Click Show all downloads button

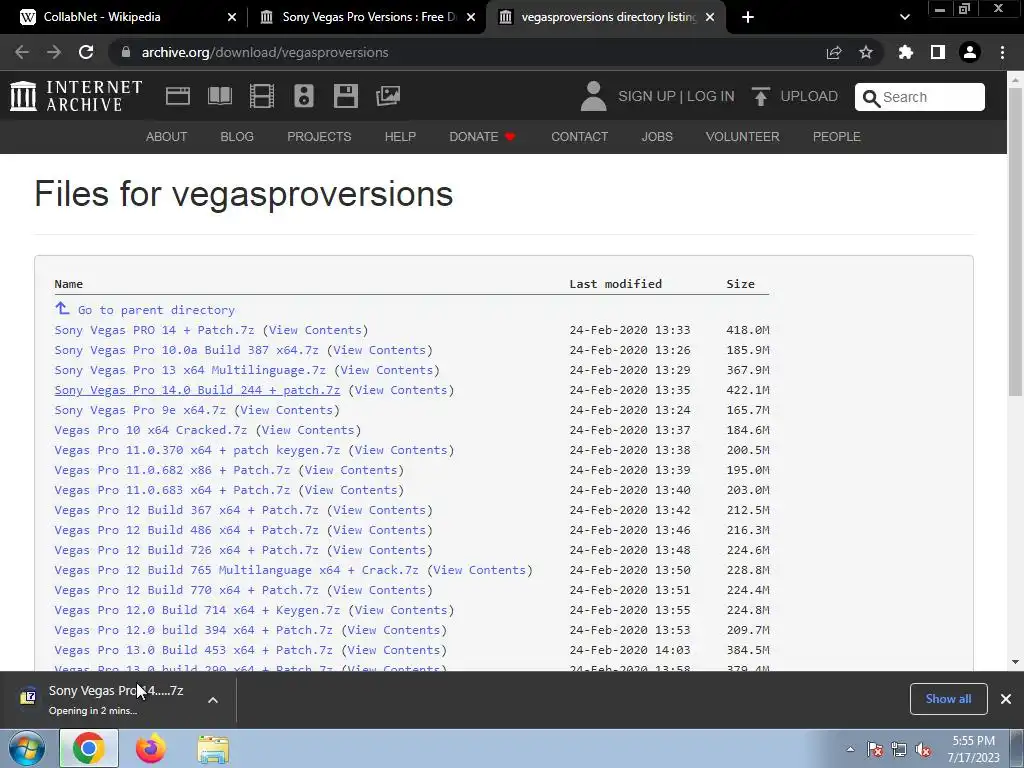[x=948, y=699]
